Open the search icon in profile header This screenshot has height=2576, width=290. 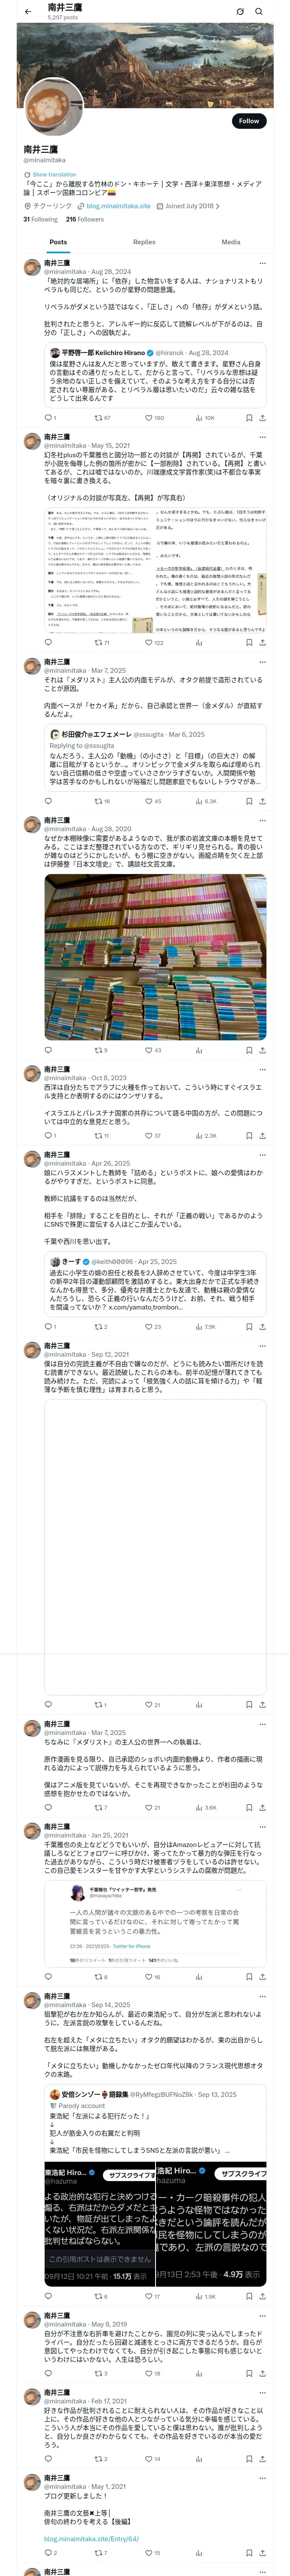coord(259,12)
